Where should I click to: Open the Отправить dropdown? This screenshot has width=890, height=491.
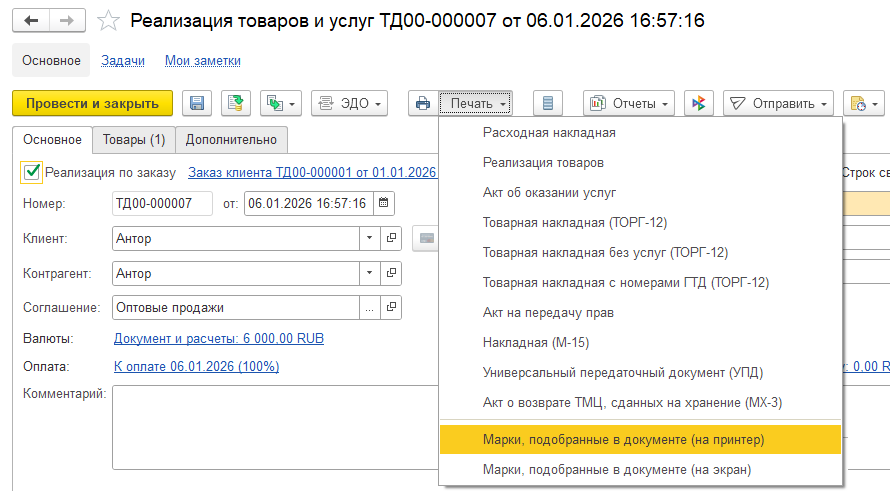click(x=778, y=103)
